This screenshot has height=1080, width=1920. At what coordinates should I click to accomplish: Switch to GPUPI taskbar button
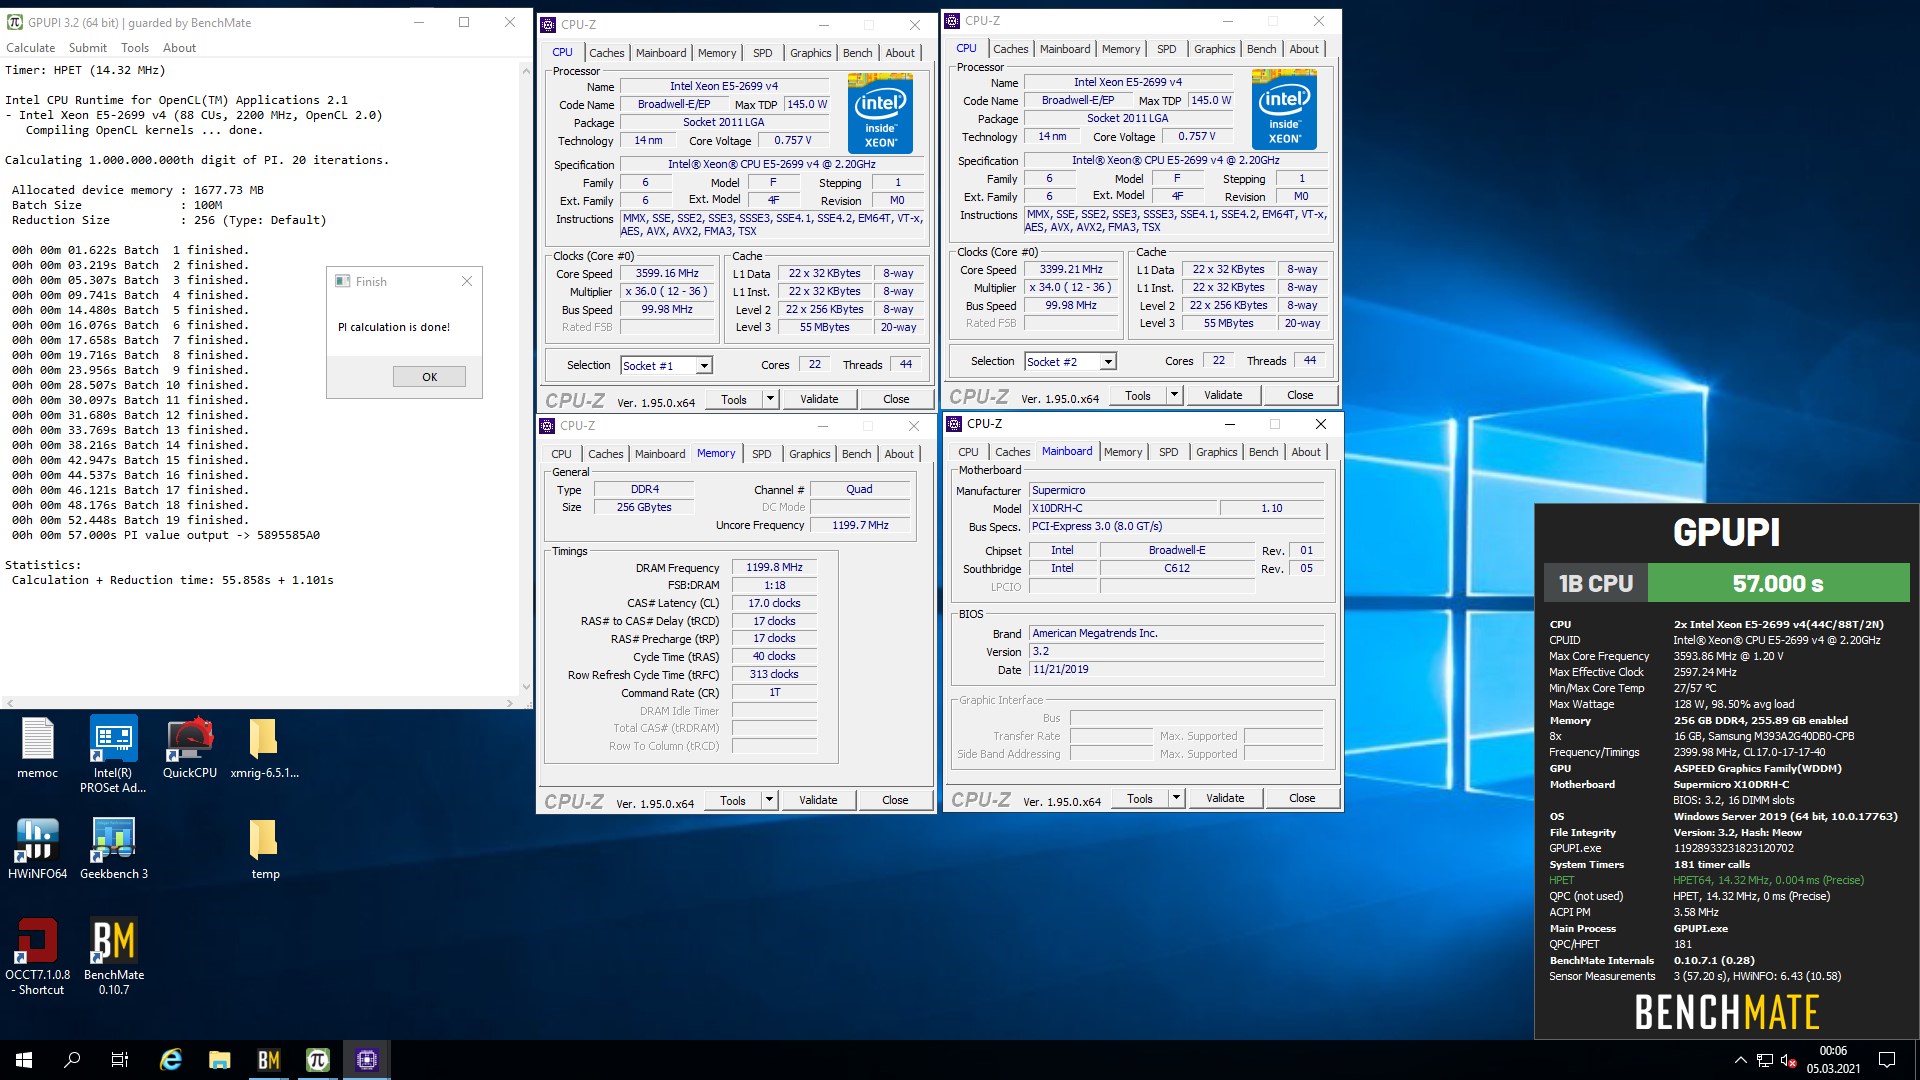[318, 1060]
